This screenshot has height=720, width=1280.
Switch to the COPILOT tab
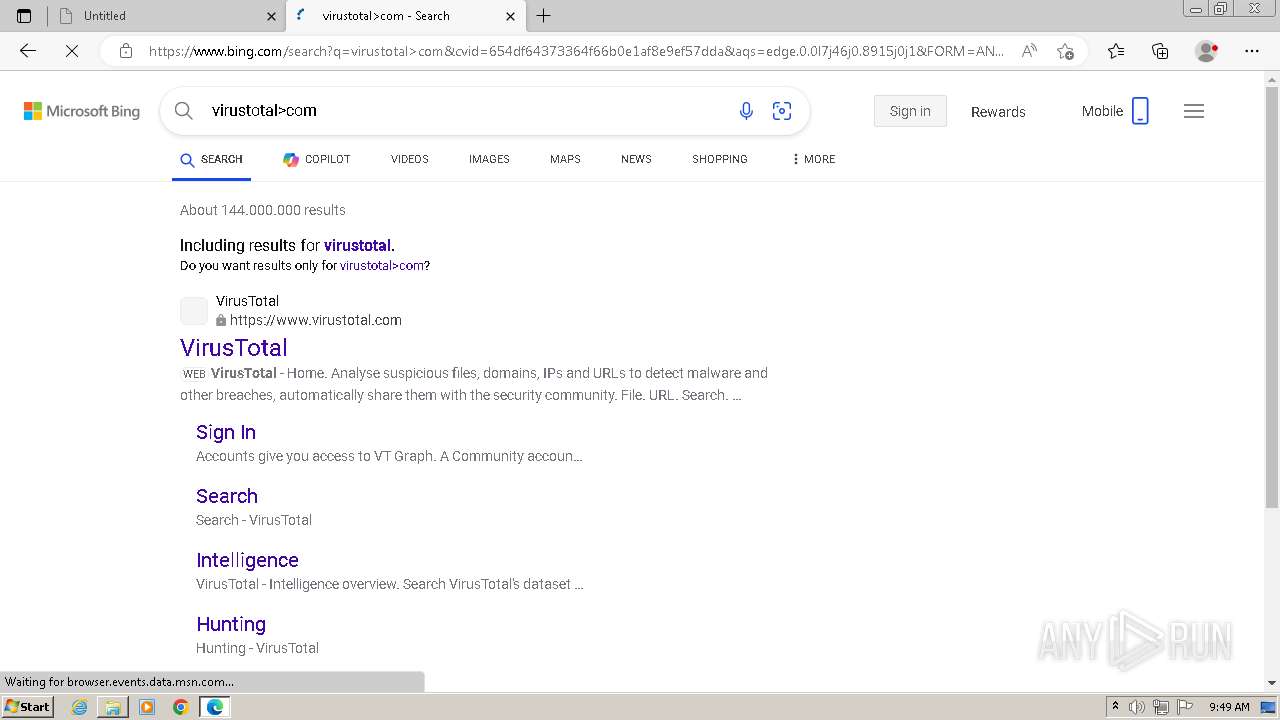tap(316, 159)
